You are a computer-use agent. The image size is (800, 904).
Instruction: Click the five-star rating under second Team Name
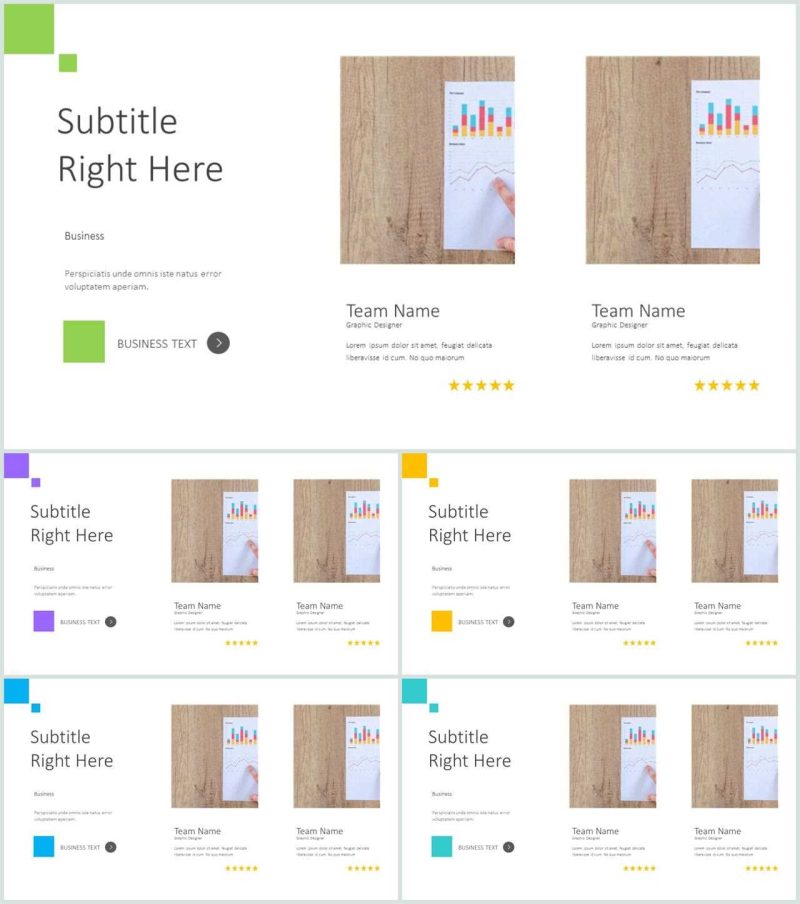tap(727, 385)
